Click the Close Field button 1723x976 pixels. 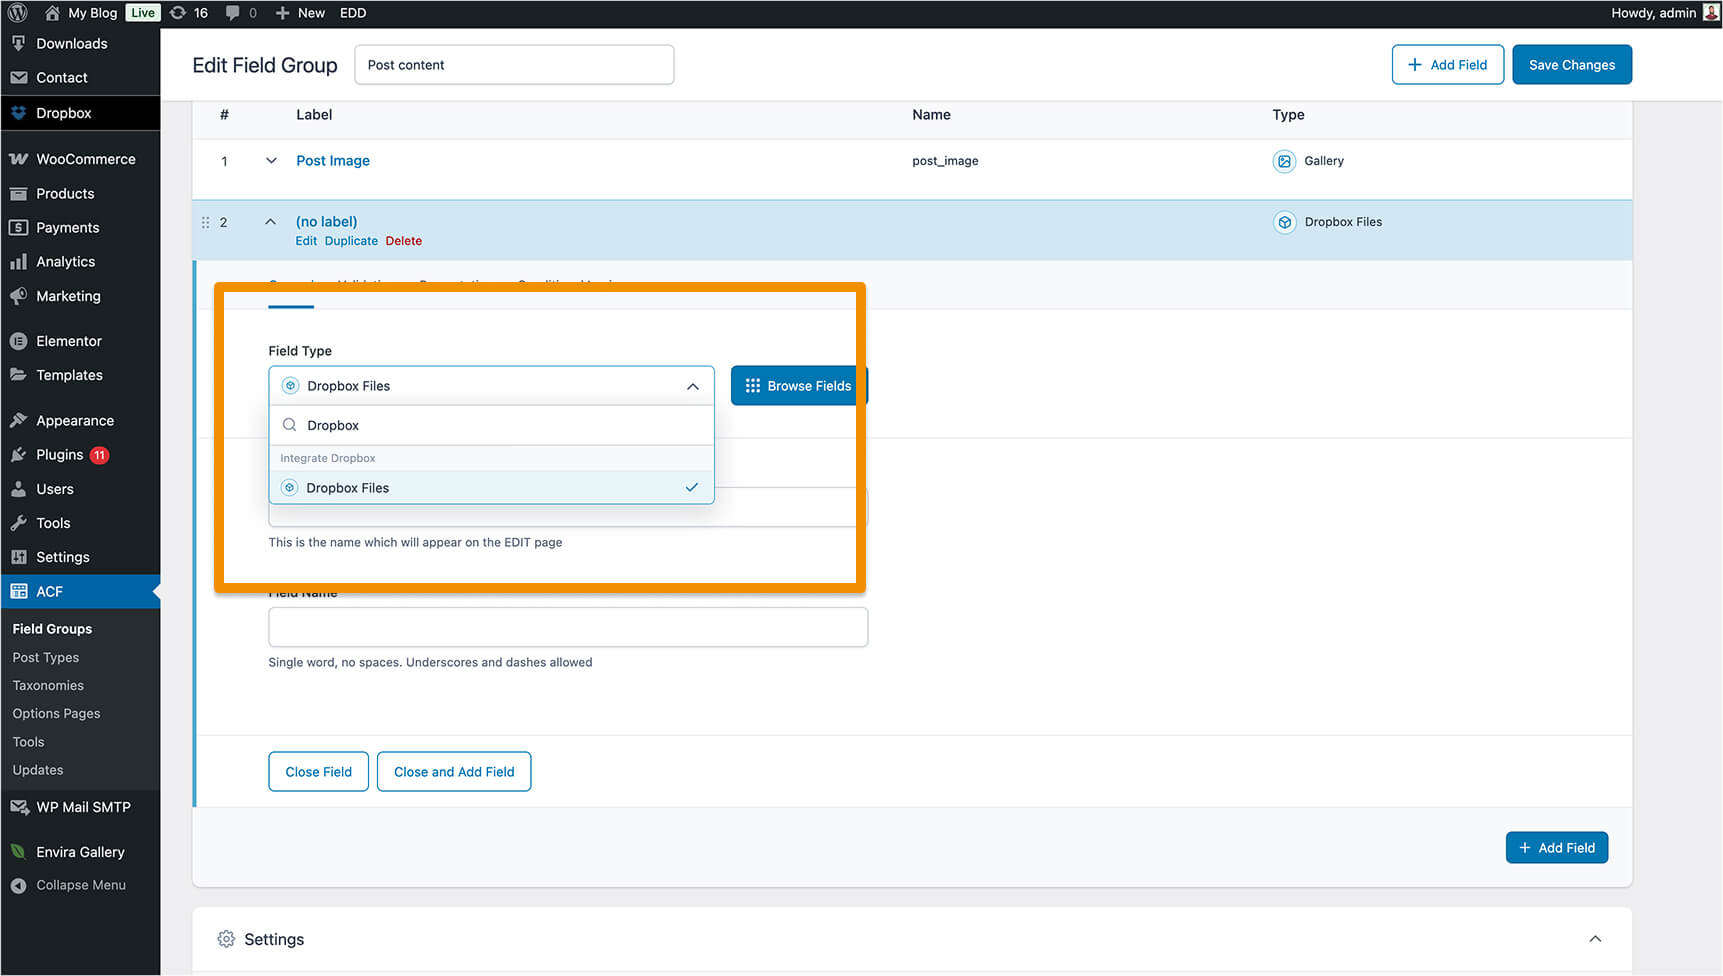(x=318, y=772)
